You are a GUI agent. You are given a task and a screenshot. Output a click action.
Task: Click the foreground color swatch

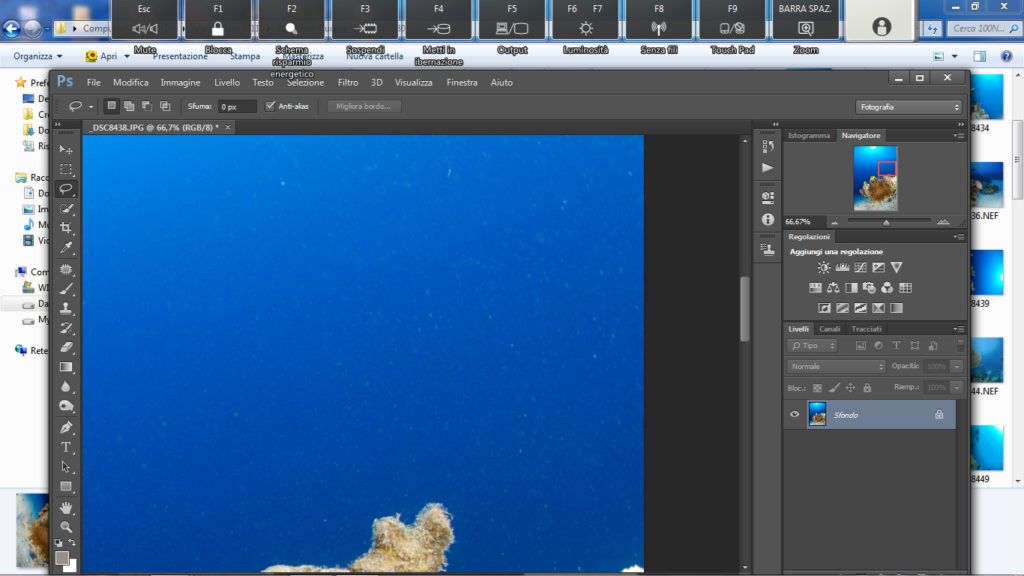pos(62,557)
